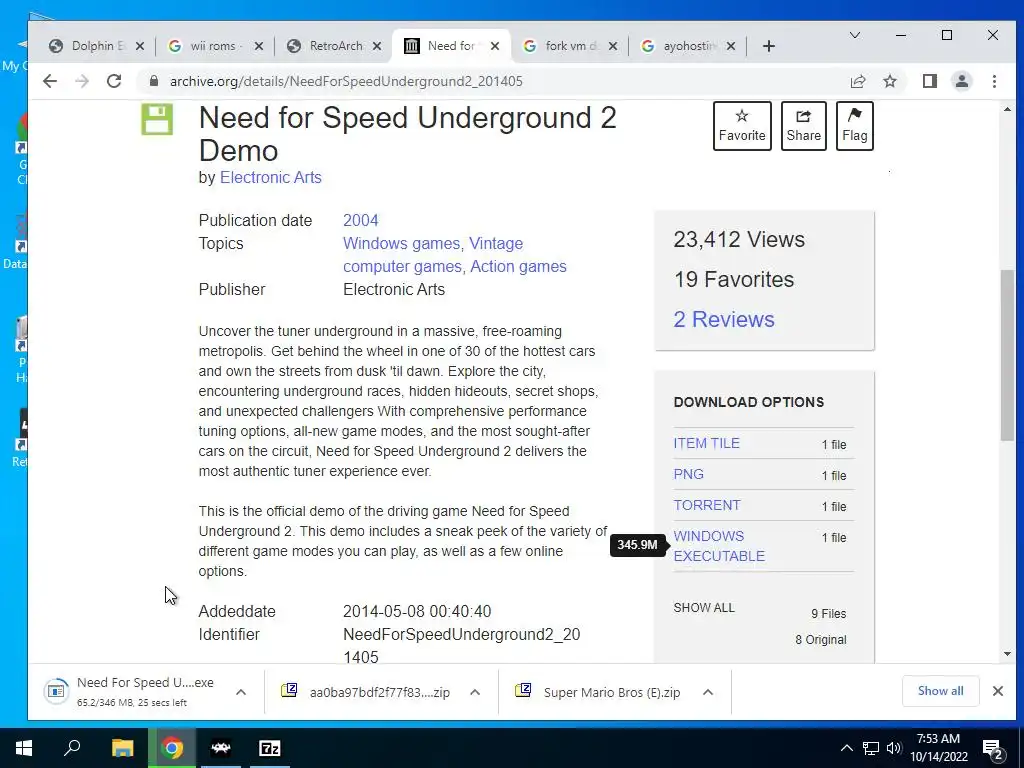The height and width of the screenshot is (768, 1024).
Task: Open the network status tray icon
Action: 871,748
